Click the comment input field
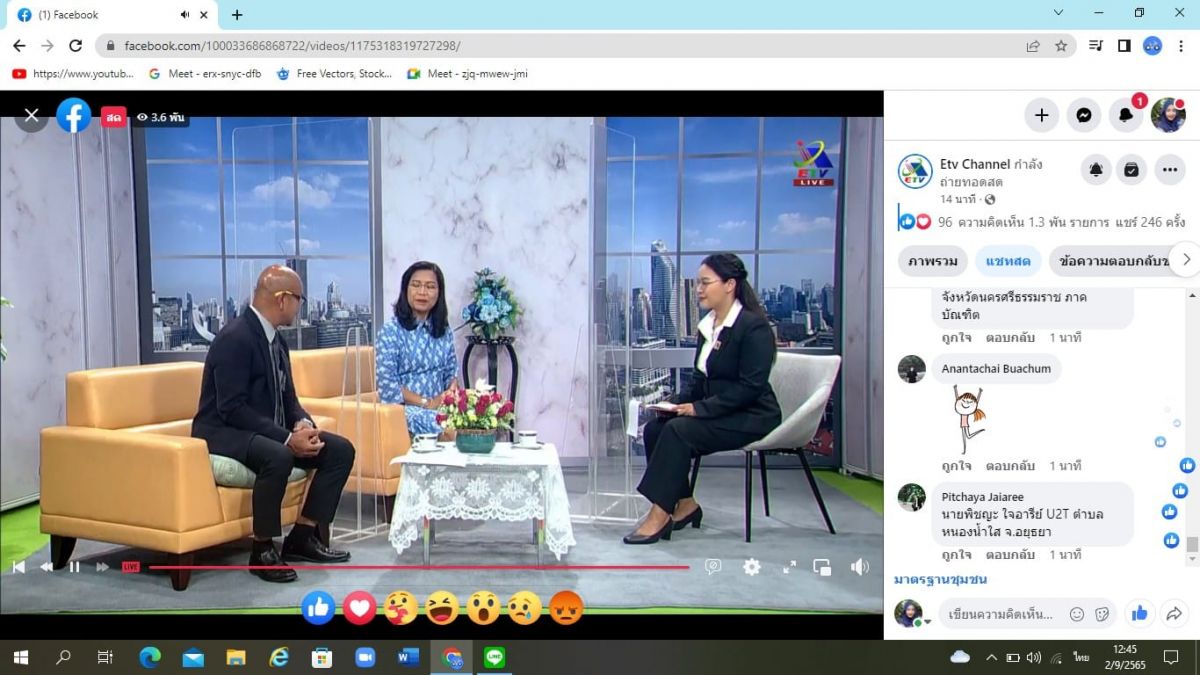Screen dimensions: 1200x675 (1000, 614)
